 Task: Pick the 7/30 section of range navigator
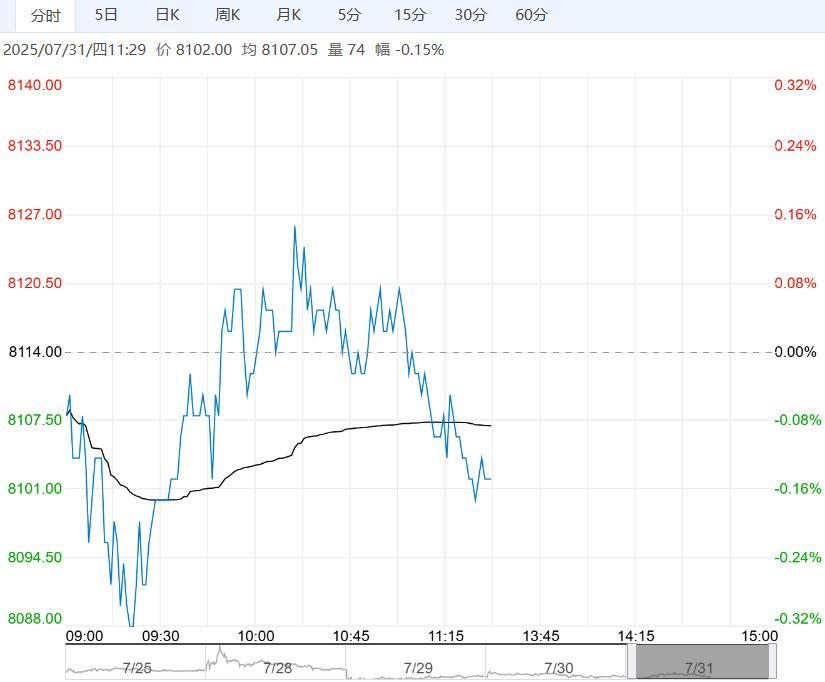click(x=558, y=667)
